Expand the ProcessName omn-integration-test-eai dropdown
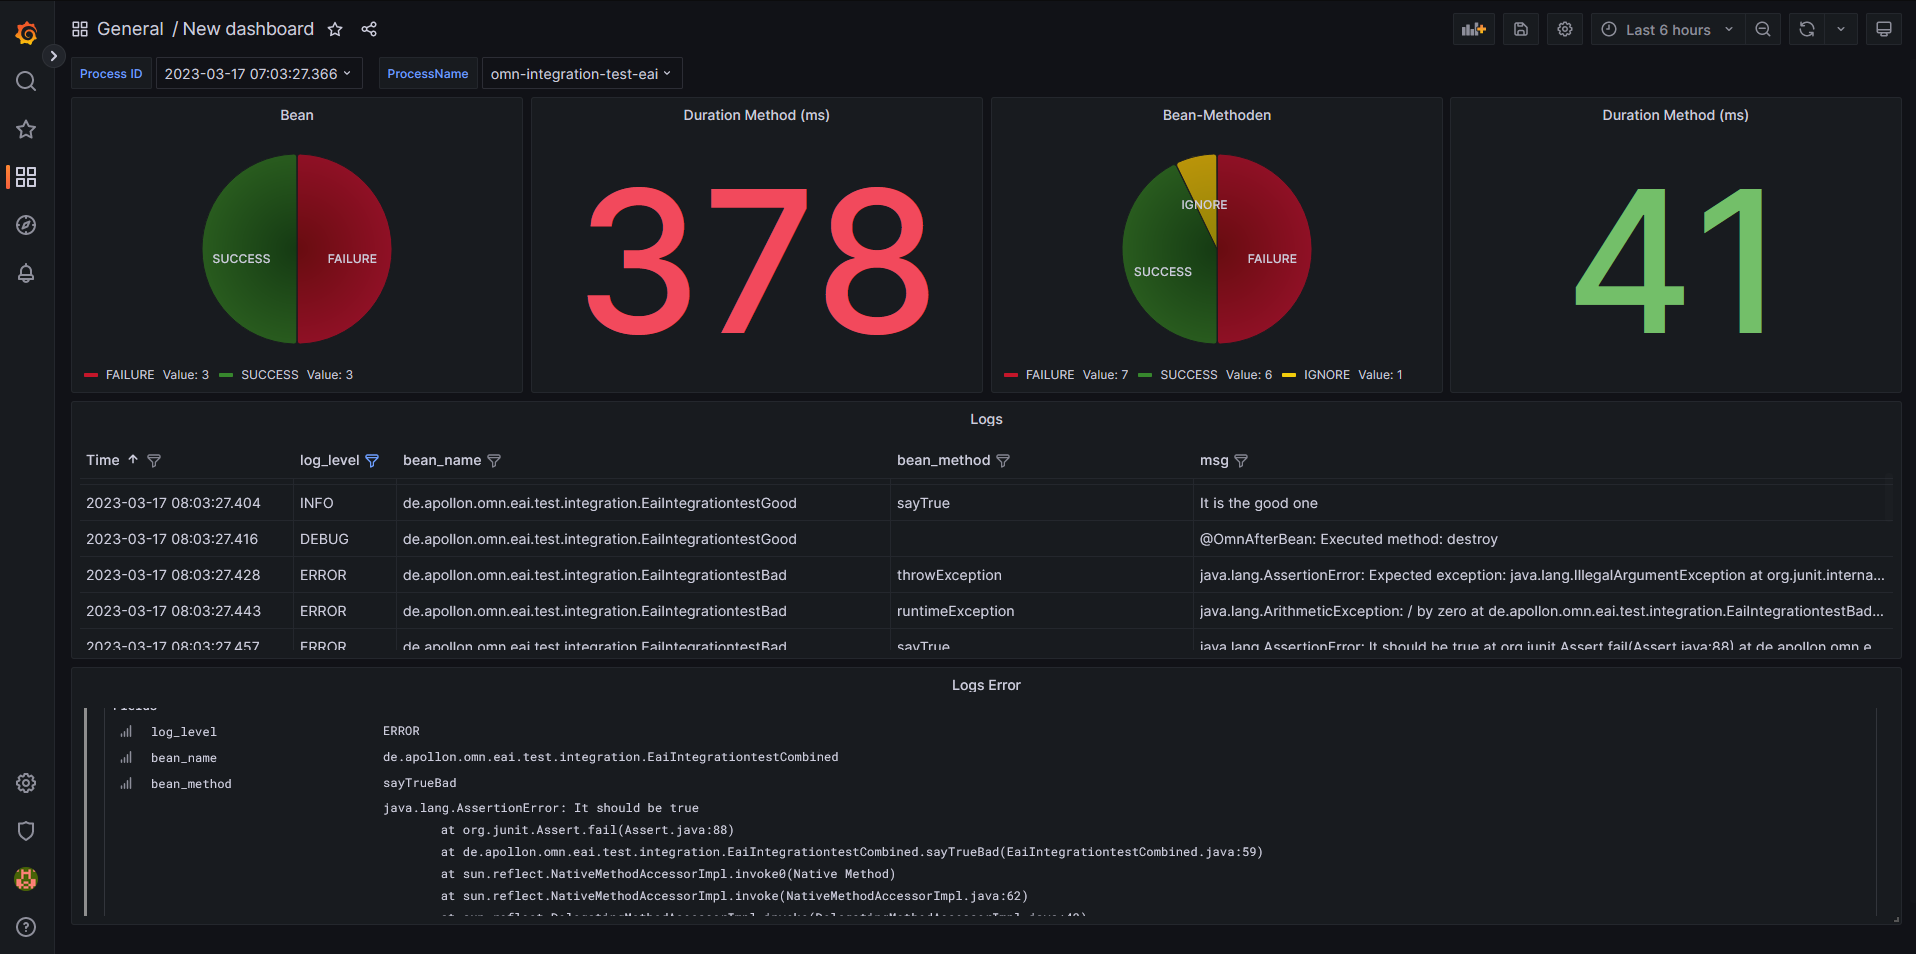The image size is (1916, 954). [581, 74]
